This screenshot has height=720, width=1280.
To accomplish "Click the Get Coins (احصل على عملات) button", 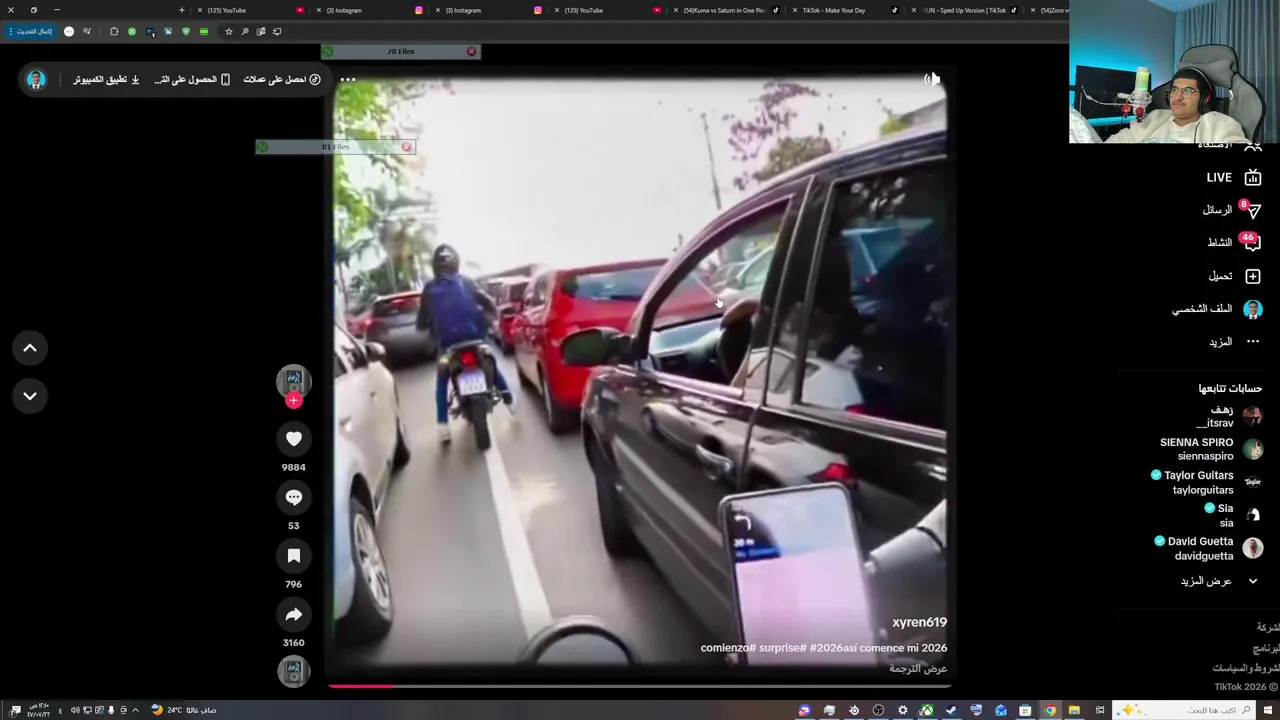I will [x=282, y=79].
